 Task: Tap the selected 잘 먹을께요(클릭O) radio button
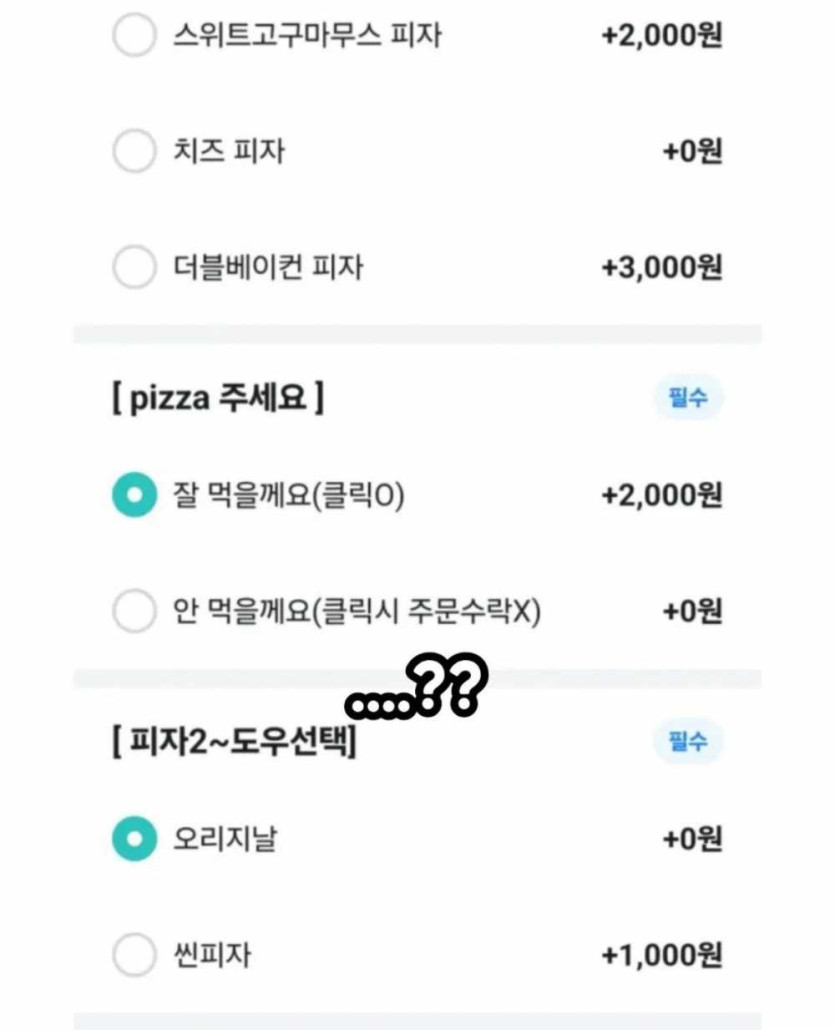(x=134, y=495)
